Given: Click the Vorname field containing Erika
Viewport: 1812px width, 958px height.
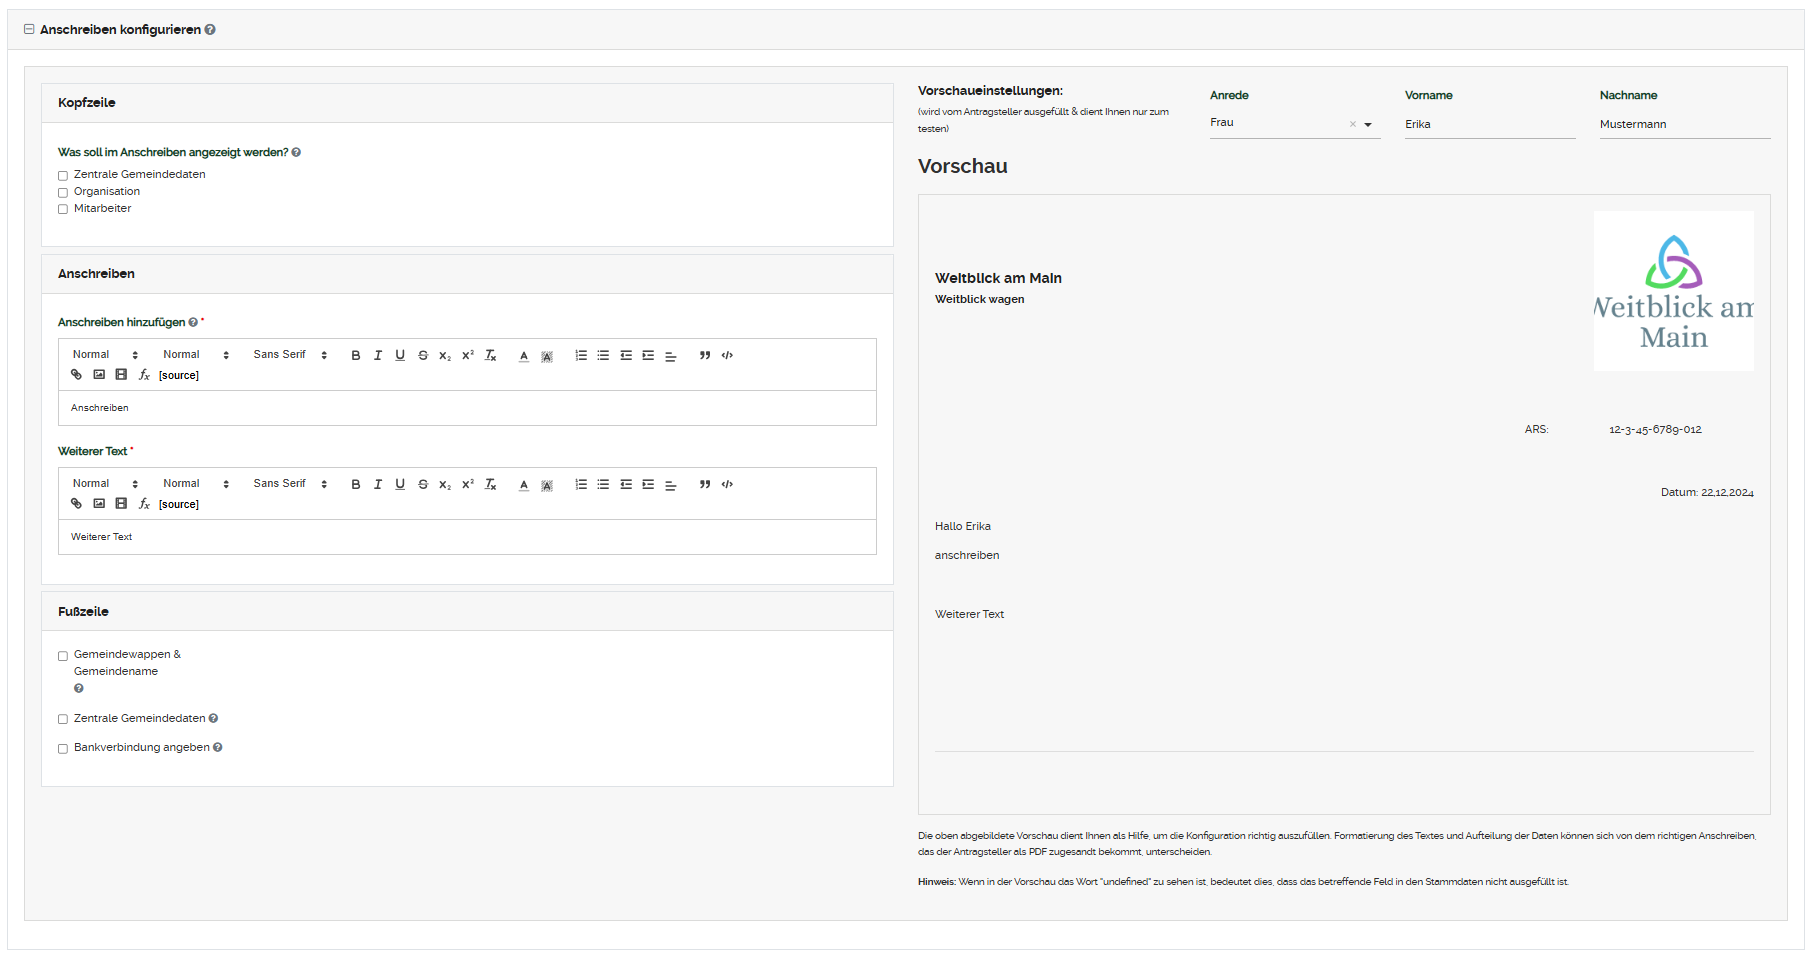Looking at the screenshot, I should click(x=1489, y=125).
